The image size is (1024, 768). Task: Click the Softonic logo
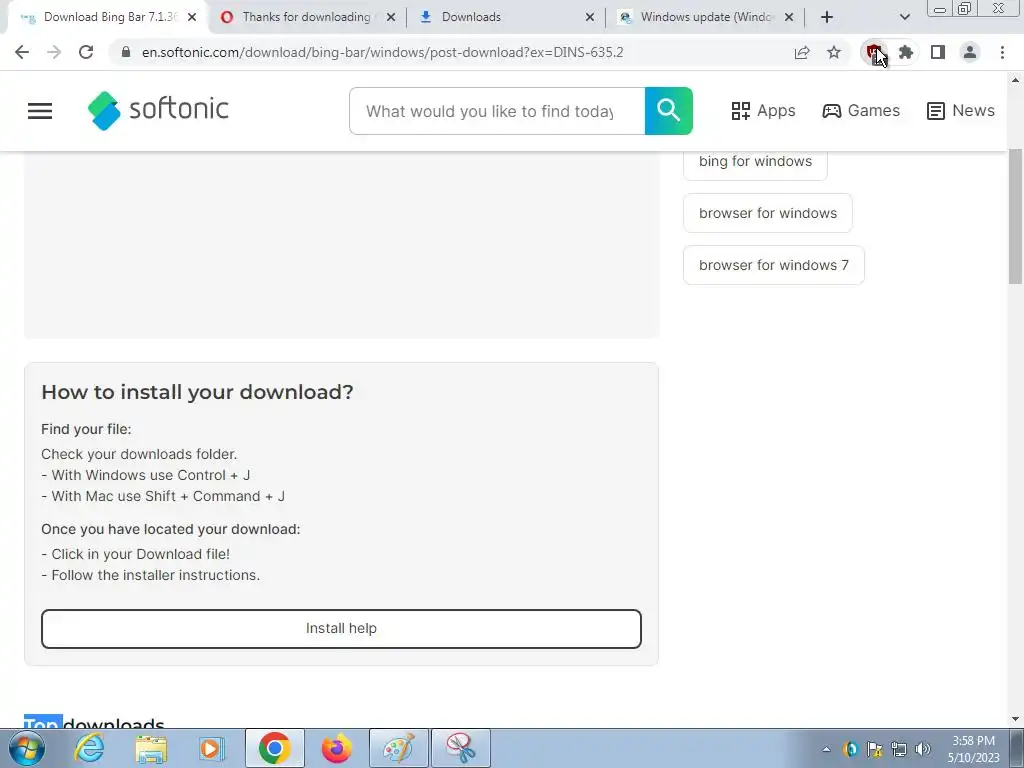coord(159,110)
